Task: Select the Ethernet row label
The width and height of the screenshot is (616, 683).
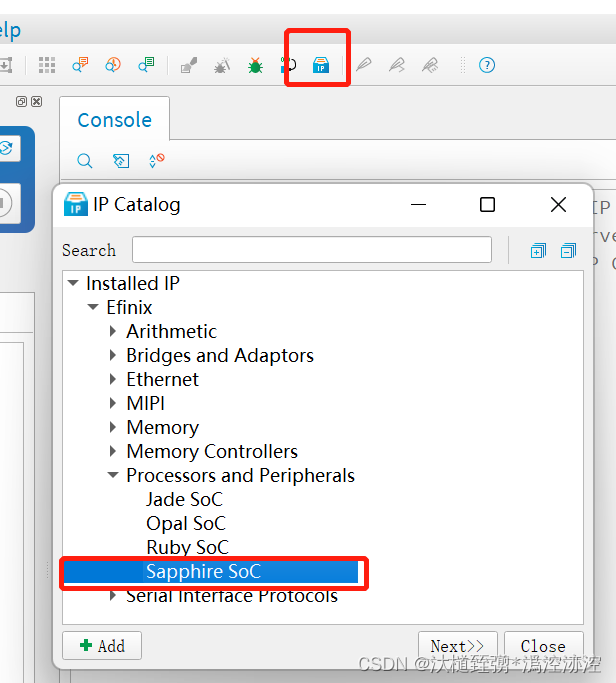Action: click(x=162, y=379)
